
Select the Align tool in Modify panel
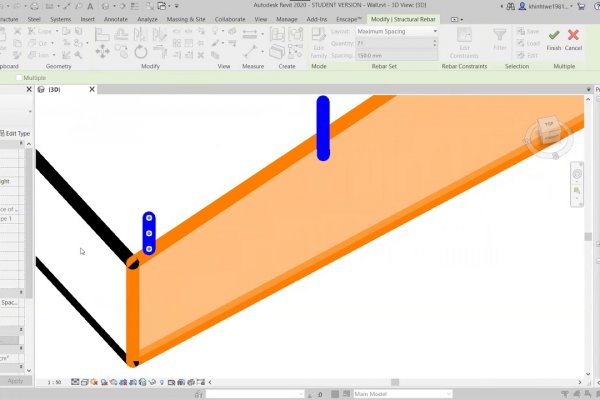(102, 35)
